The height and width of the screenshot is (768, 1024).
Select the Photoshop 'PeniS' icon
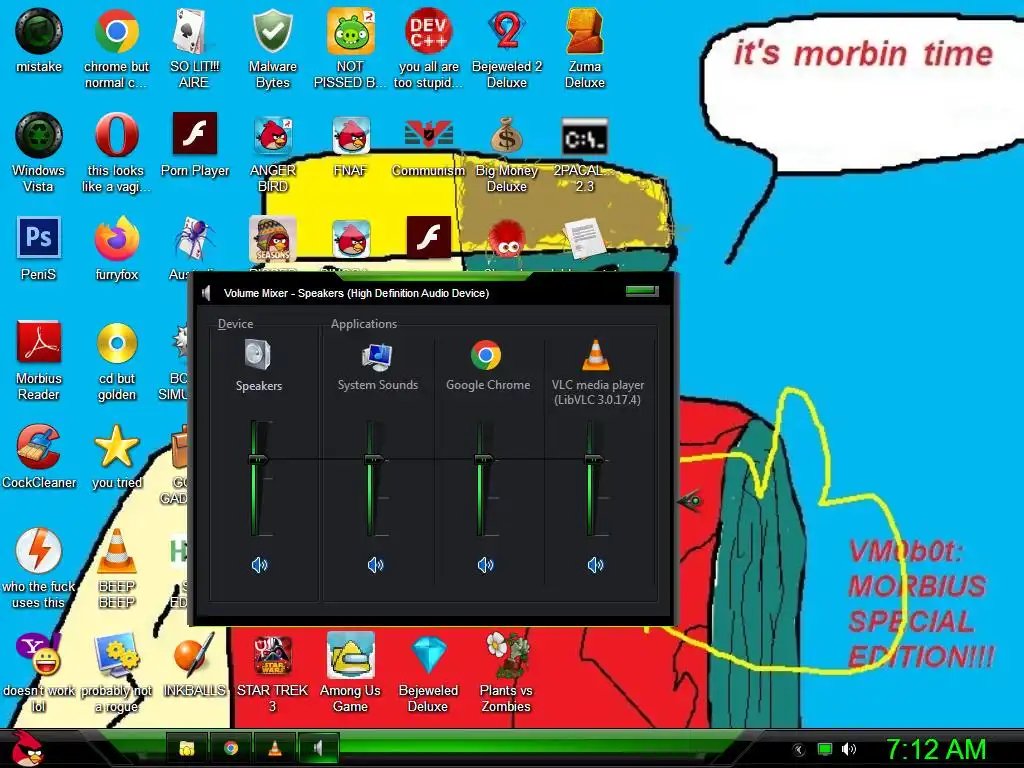[x=39, y=248]
